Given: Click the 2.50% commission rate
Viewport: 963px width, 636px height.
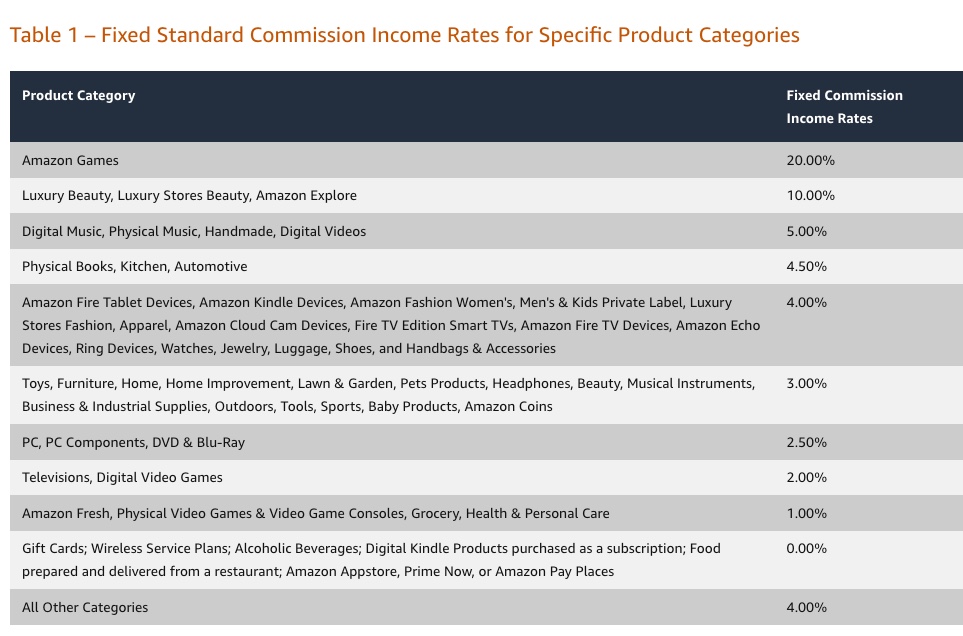Looking at the screenshot, I should pyautogui.click(x=807, y=442).
